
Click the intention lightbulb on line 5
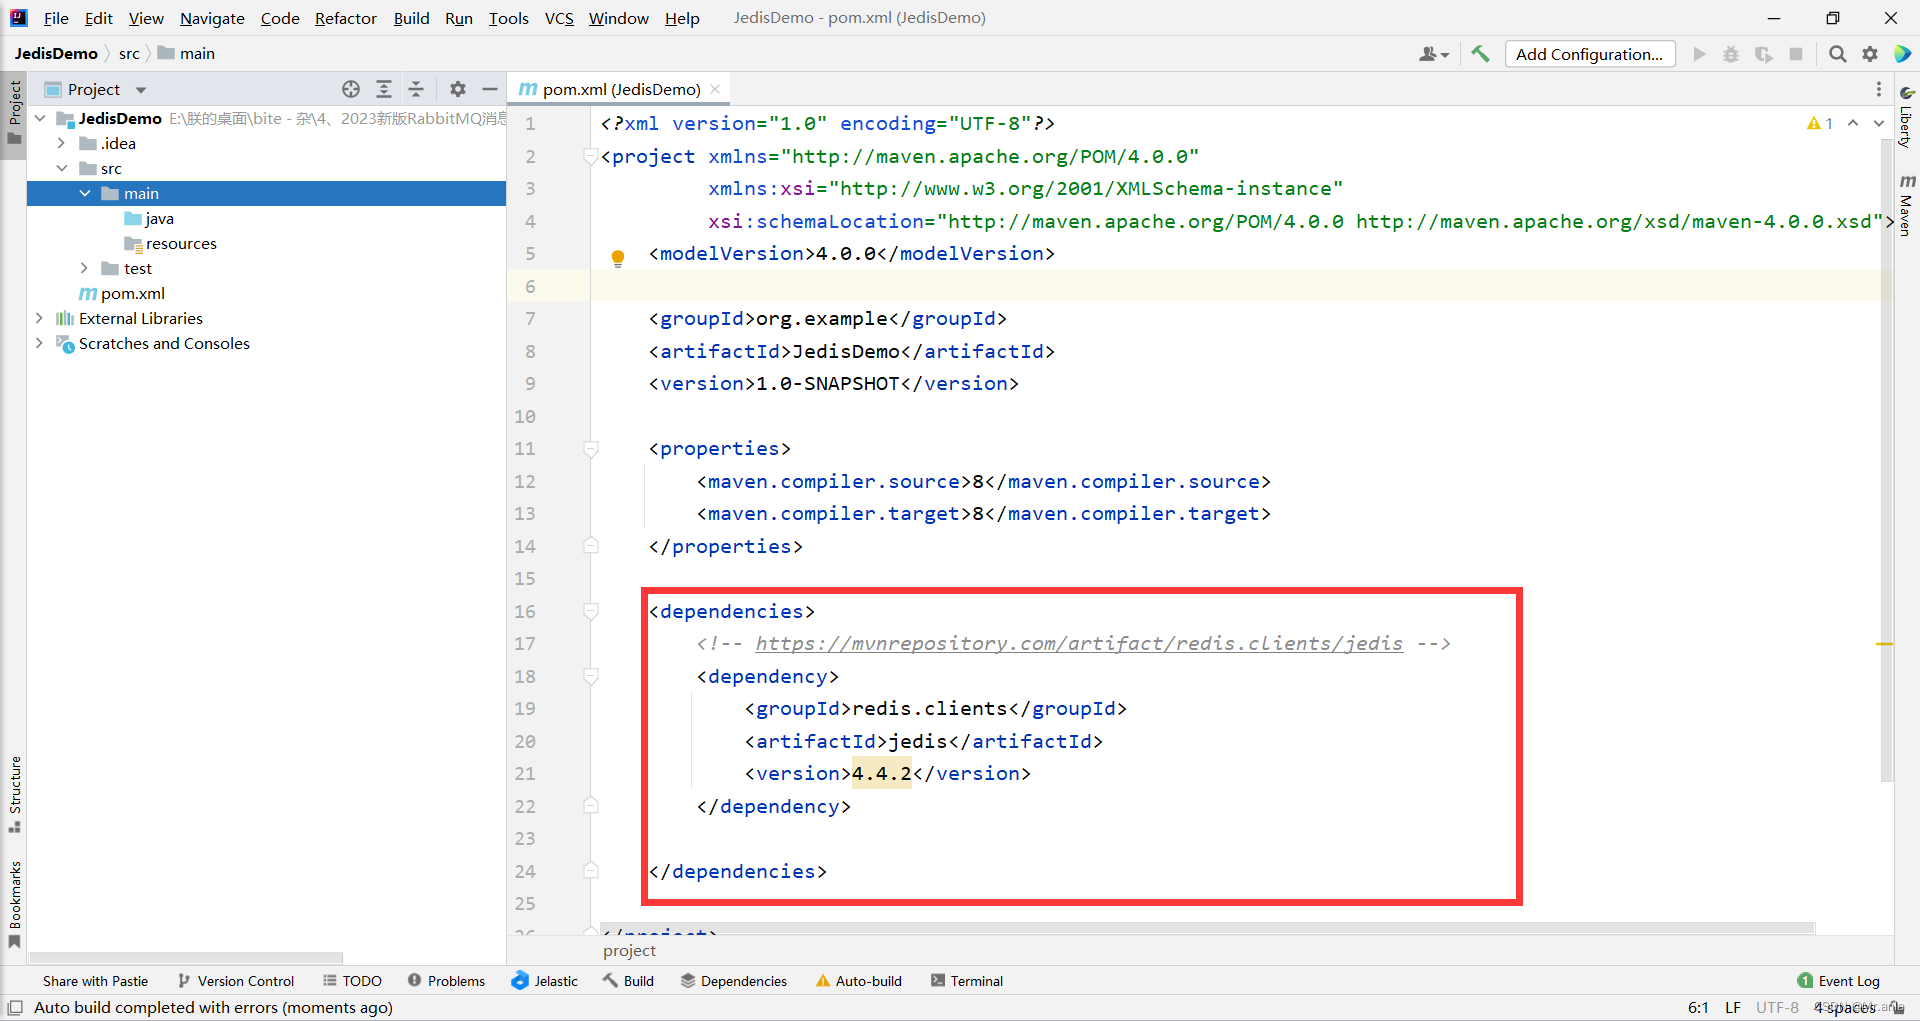click(618, 257)
